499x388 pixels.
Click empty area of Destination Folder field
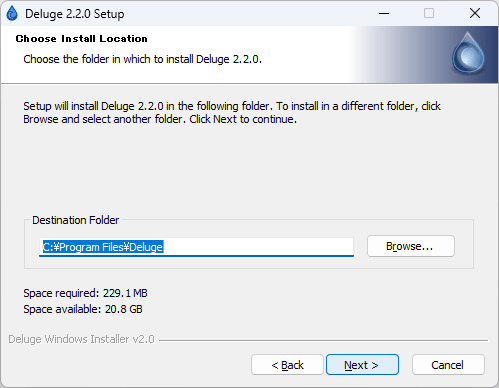pos(258,247)
